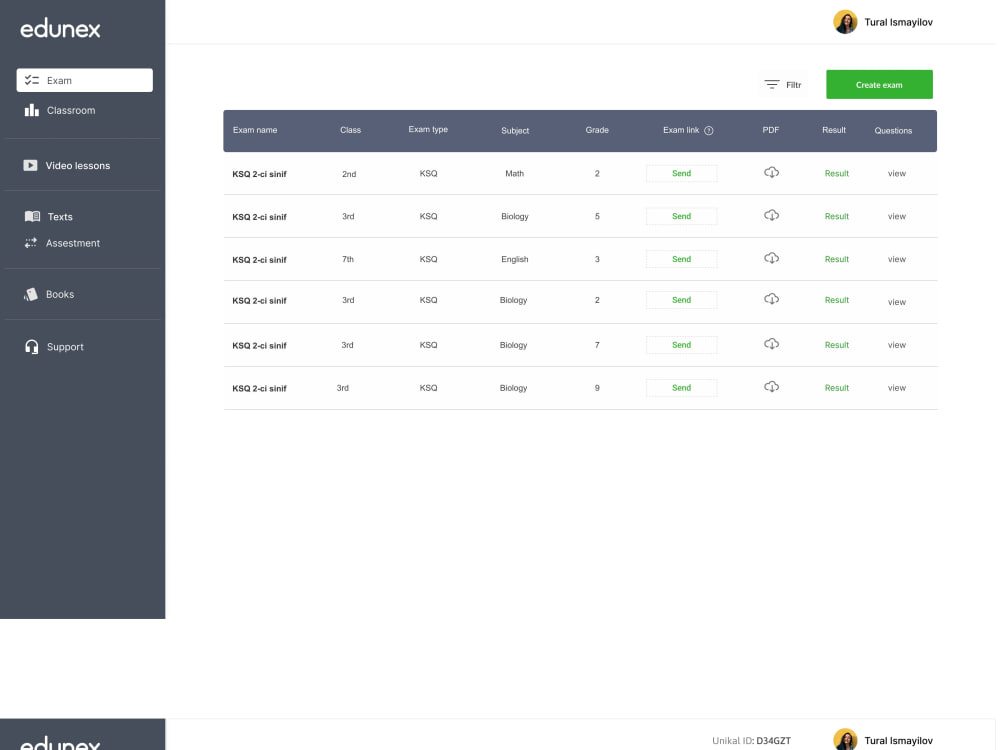Download PDF for the Biology grade 5 exam

[772, 216]
